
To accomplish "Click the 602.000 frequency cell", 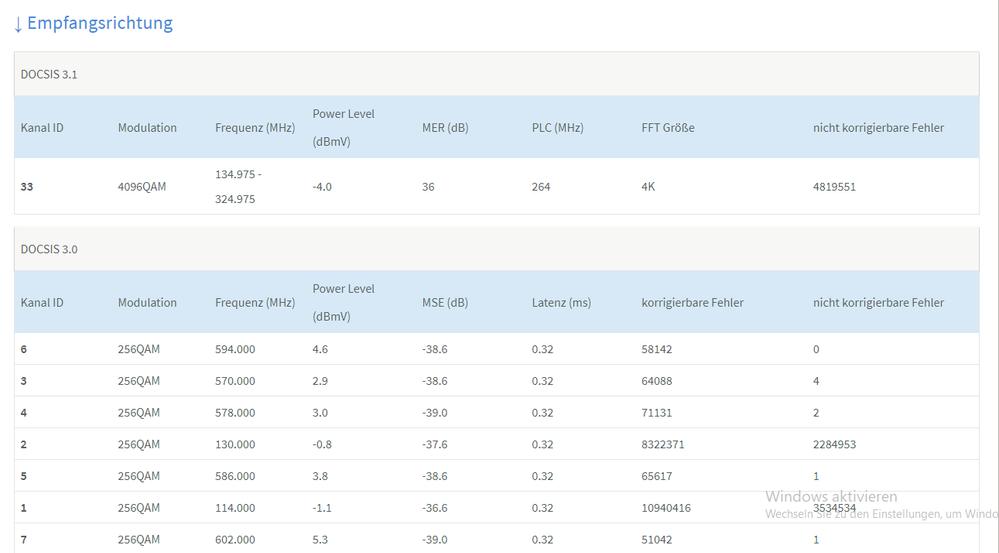I will [x=235, y=539].
